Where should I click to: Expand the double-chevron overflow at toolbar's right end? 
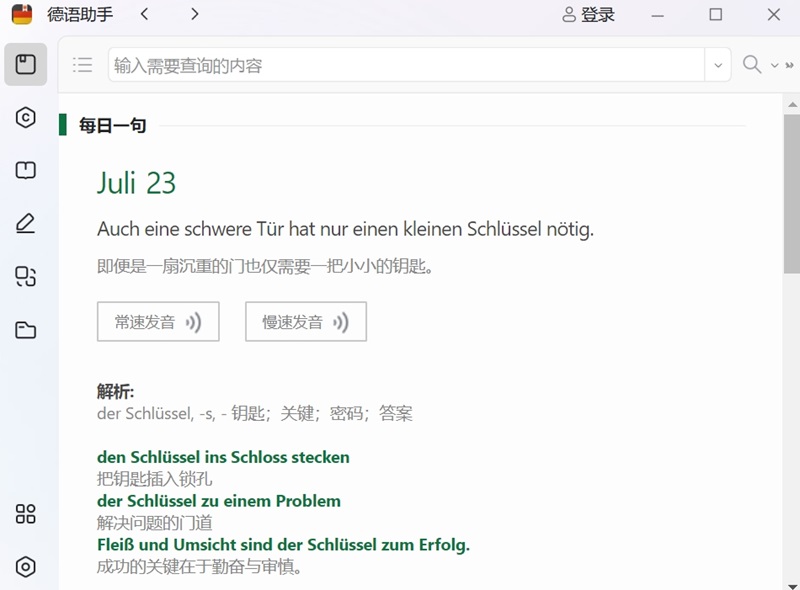coord(791,66)
